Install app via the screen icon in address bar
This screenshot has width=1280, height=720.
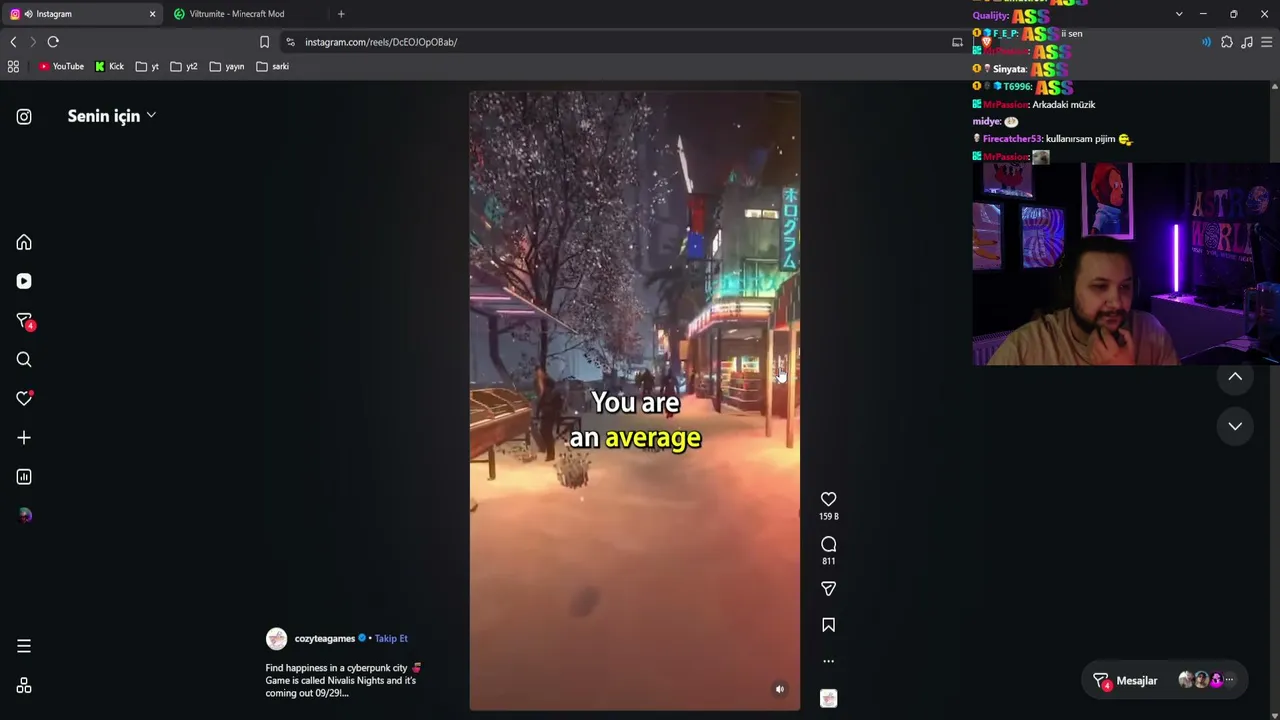click(957, 42)
